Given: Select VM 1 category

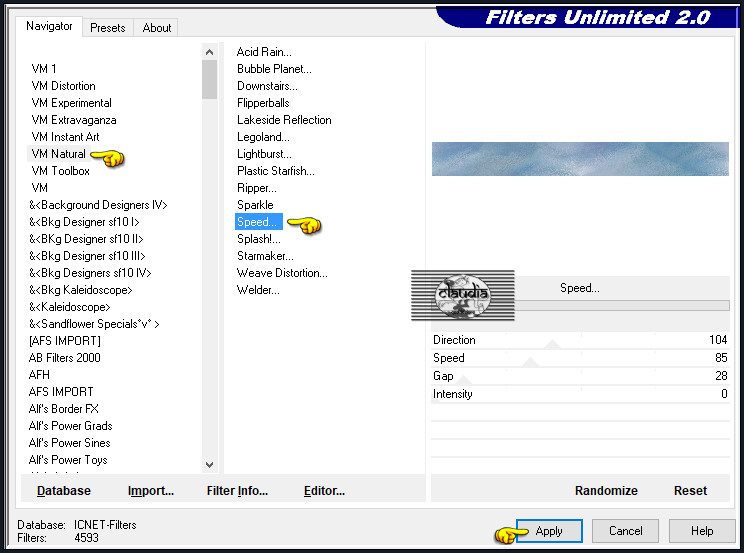Looking at the screenshot, I should click(x=44, y=69).
